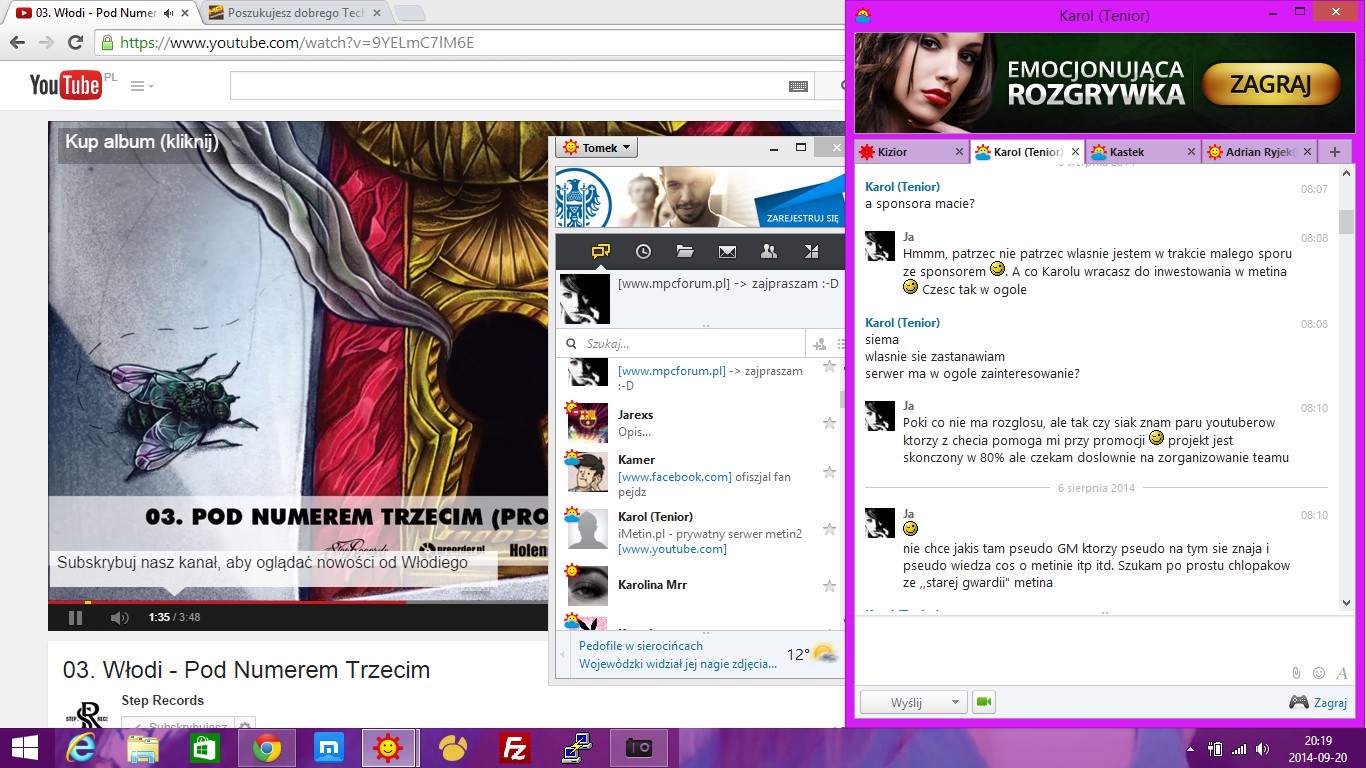
Task: Send the message with Wyślij button
Action: point(905,702)
